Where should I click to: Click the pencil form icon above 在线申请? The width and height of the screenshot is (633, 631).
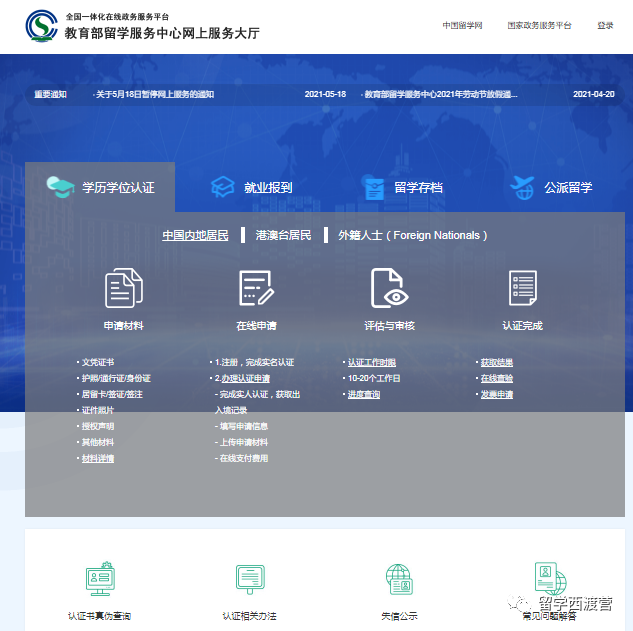tap(257, 288)
